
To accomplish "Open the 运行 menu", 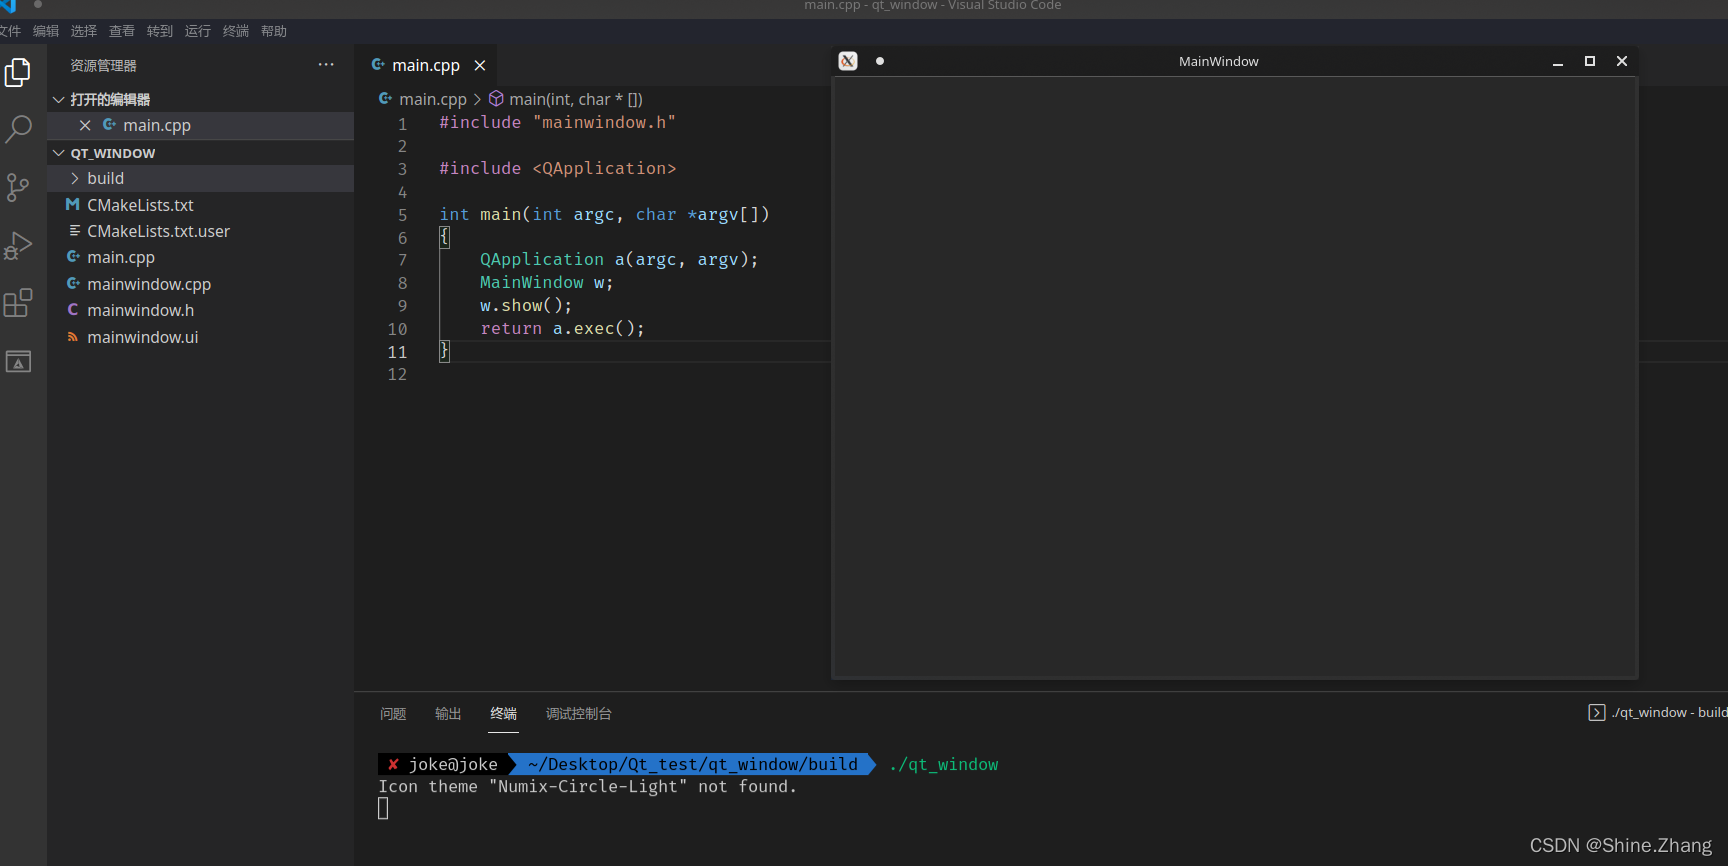I will 198,31.
